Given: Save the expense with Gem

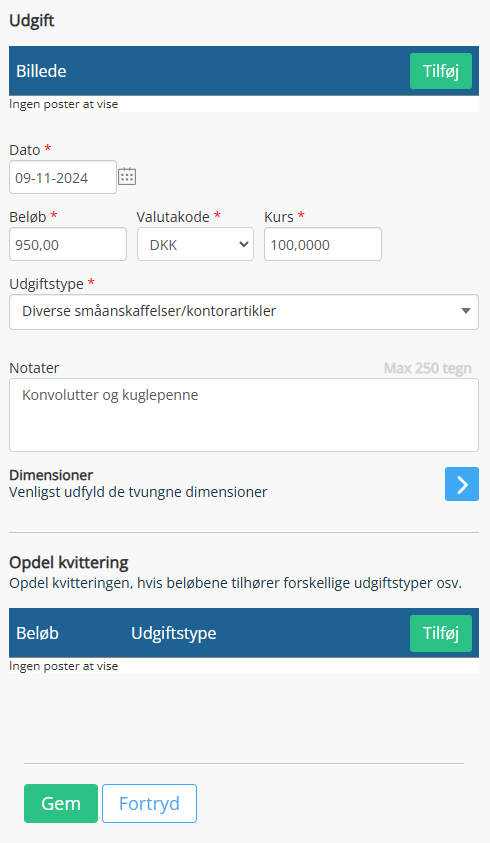Looking at the screenshot, I should pyautogui.click(x=61, y=803).
